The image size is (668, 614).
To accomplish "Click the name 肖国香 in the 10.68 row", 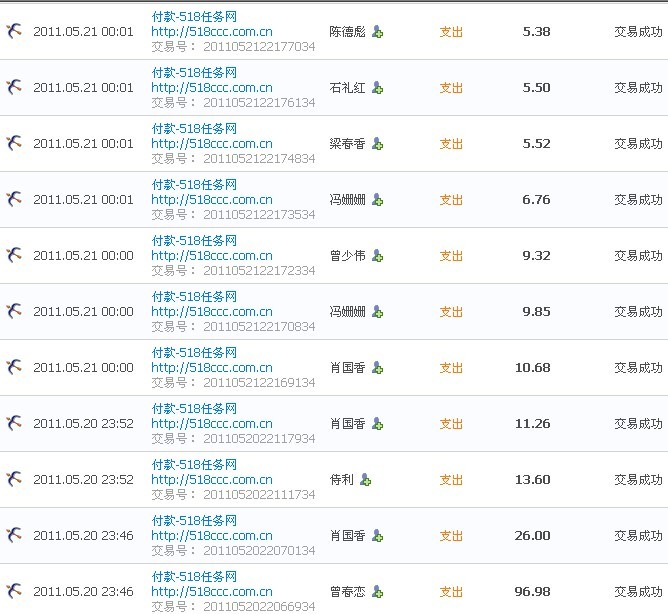I will point(347,368).
